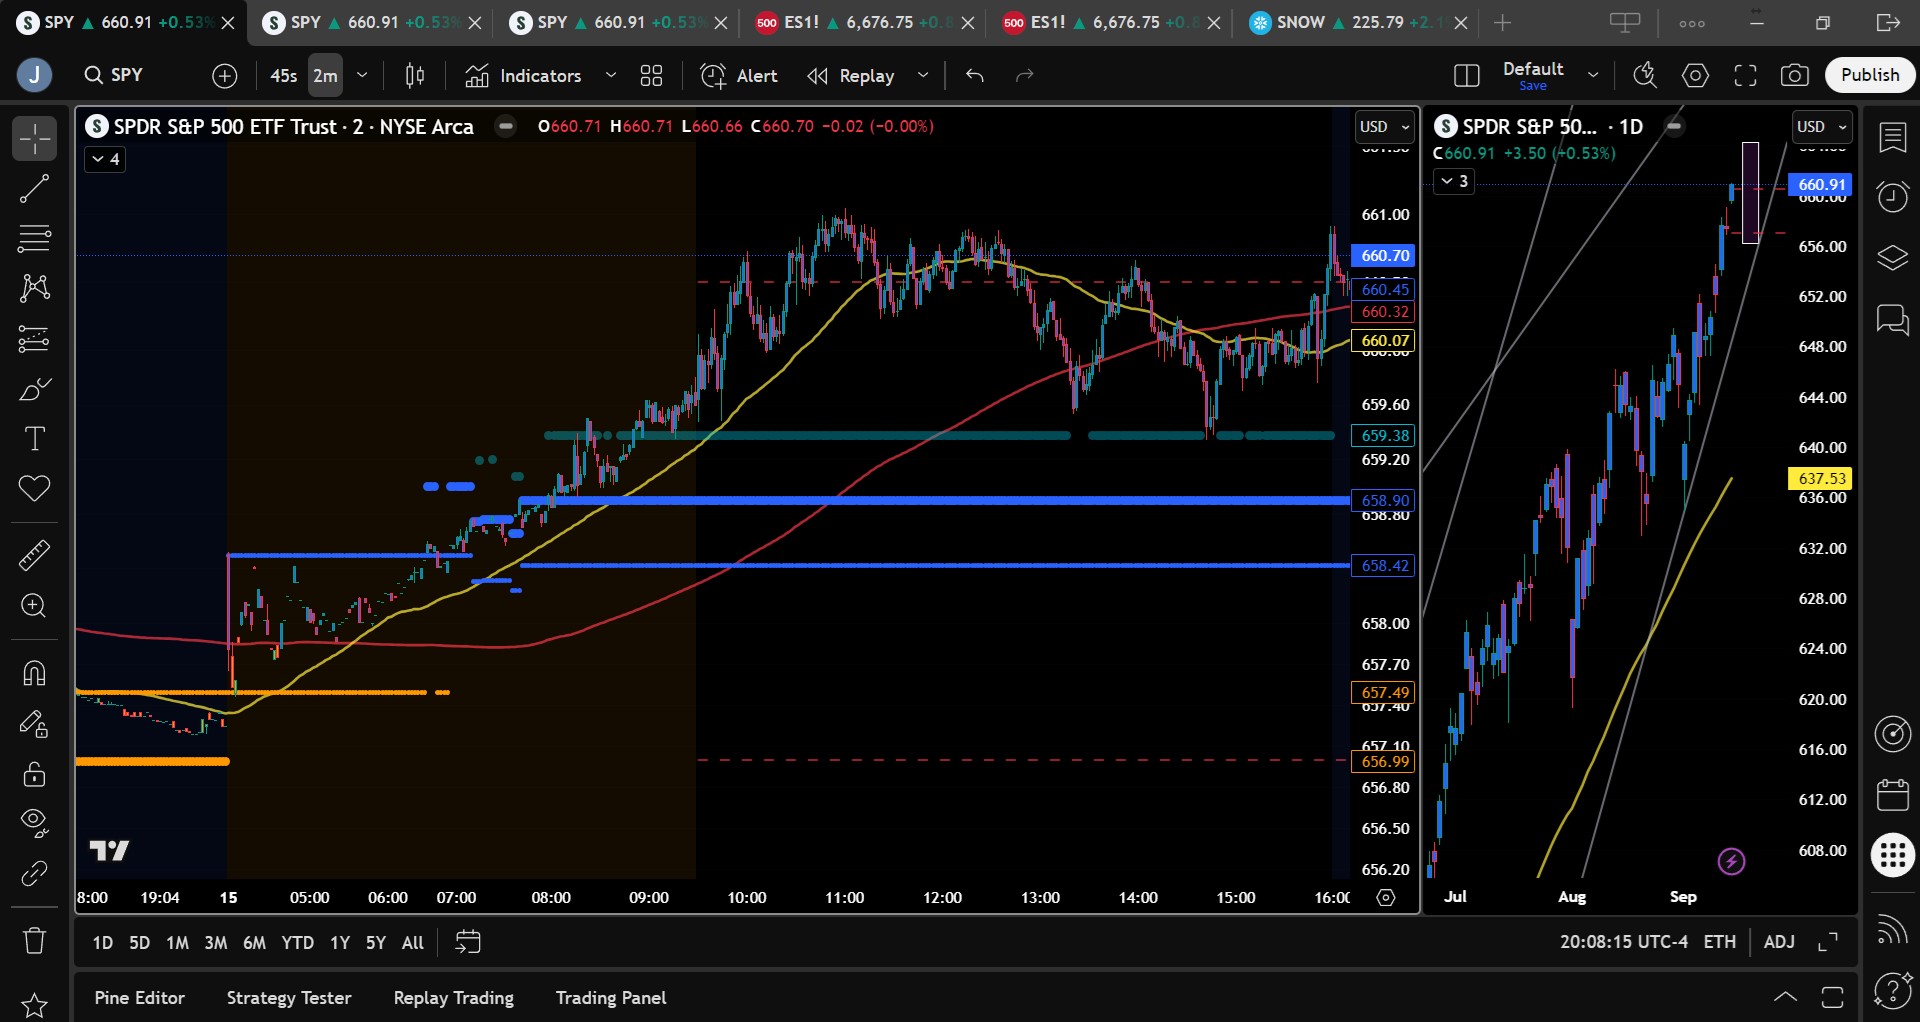Select the ruler measure tool
The image size is (1920, 1022).
click(x=34, y=555)
